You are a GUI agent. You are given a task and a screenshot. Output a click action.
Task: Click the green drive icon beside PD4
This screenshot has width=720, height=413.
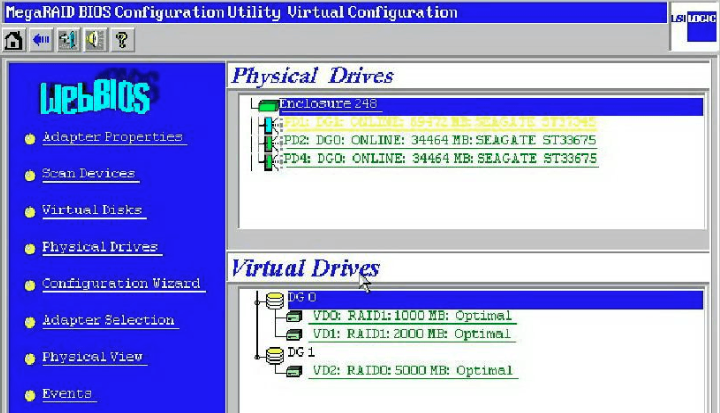click(x=269, y=161)
